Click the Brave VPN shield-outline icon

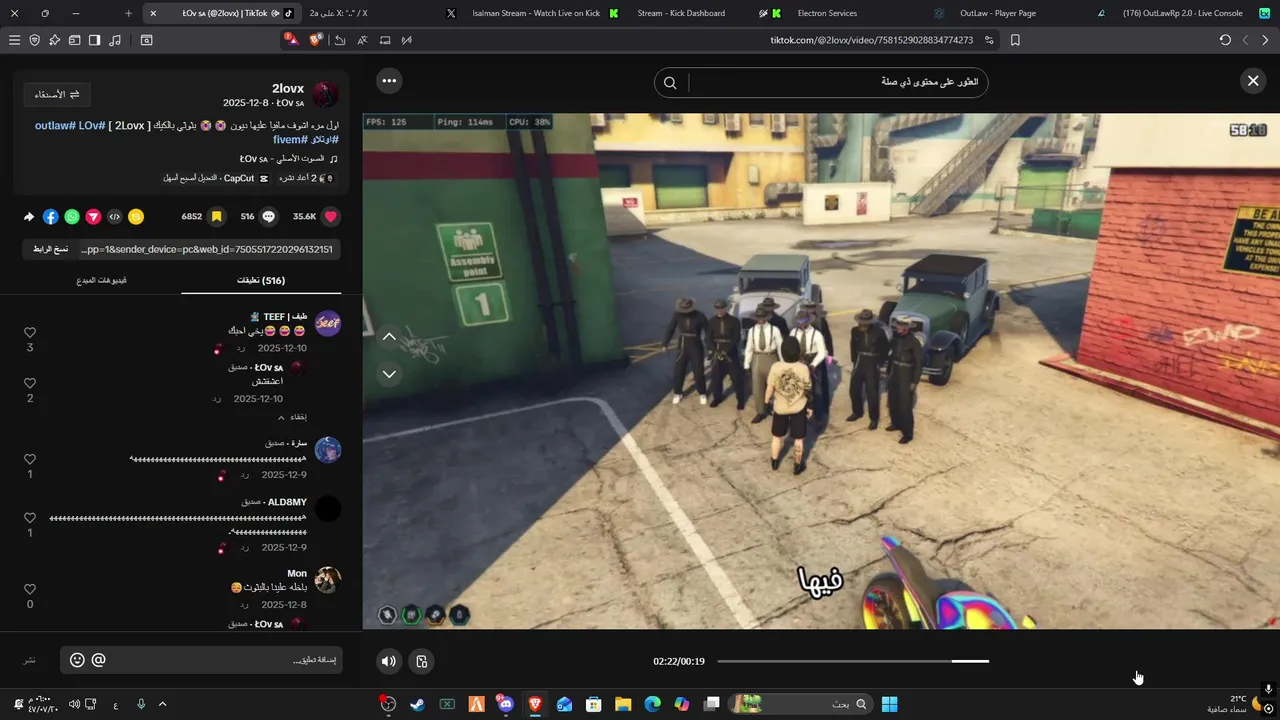tap(35, 40)
